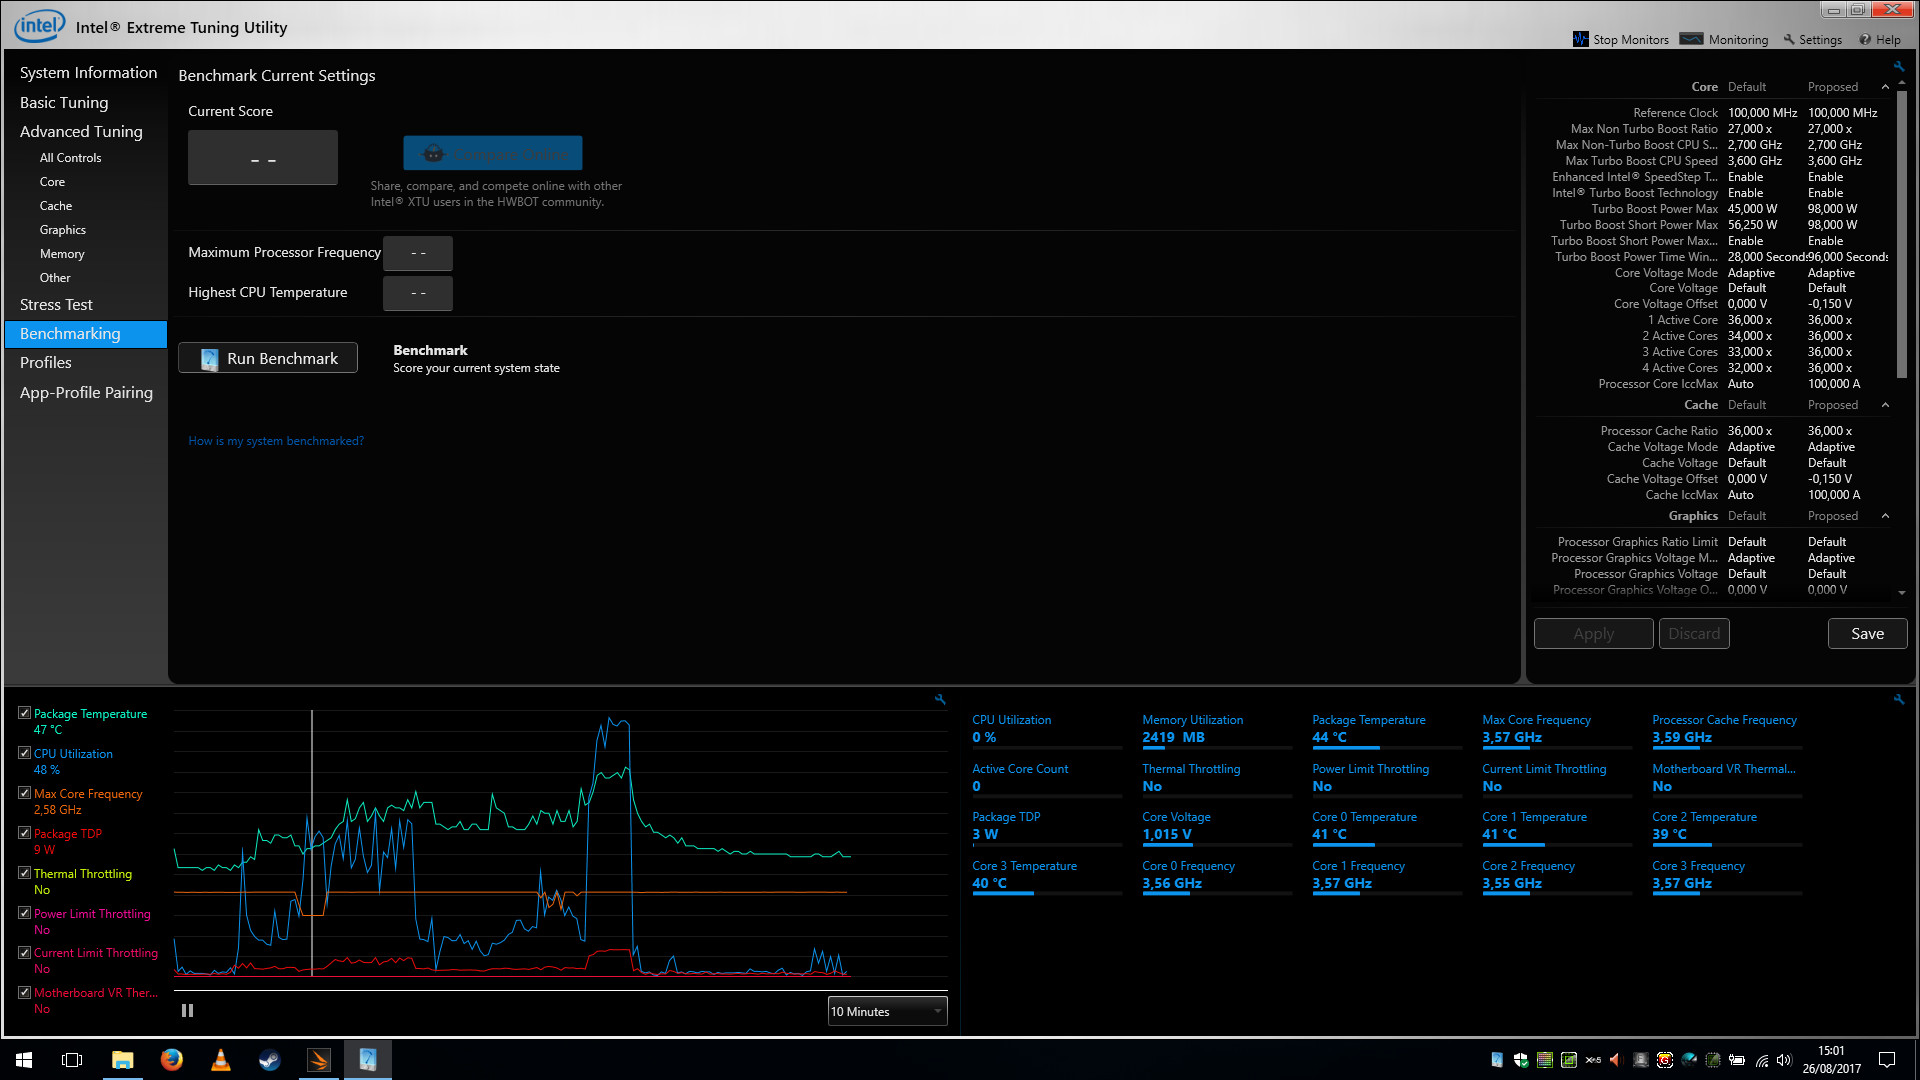Collapse the Graphics settings section
The height and width of the screenshot is (1080, 1920).
[1885, 516]
